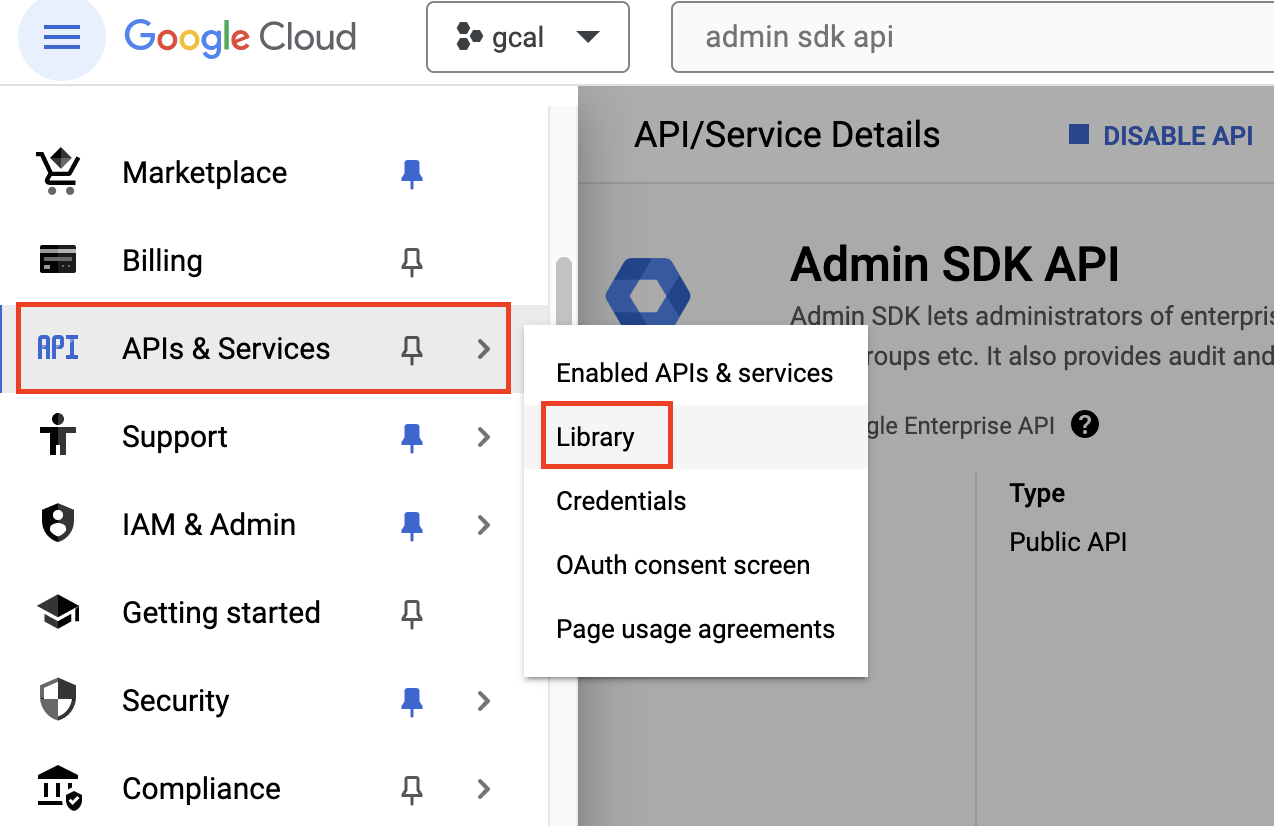Screen dimensions: 1274x826
Task: Expand the IAM & Admin submenu chevron
Action: [484, 524]
